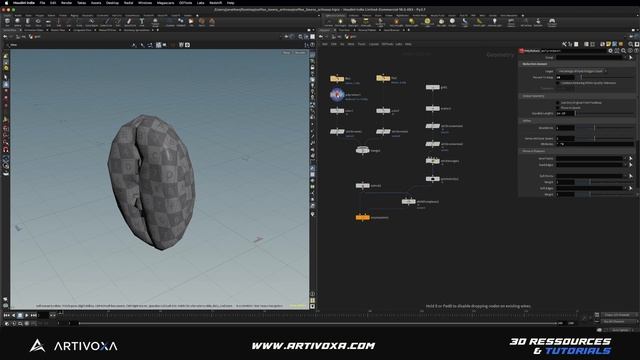Screen dimensions: 640x360
Task: Add a Distant Light from the shelf
Action: pyautogui.click(x=411, y=22)
